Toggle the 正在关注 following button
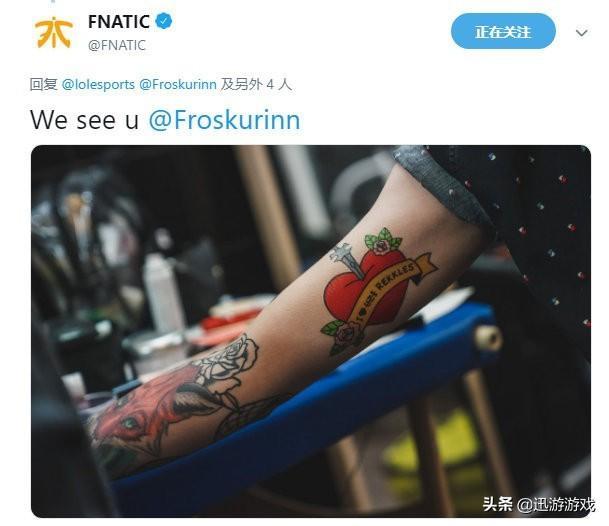This screenshot has height=526, width=609. coord(503,31)
